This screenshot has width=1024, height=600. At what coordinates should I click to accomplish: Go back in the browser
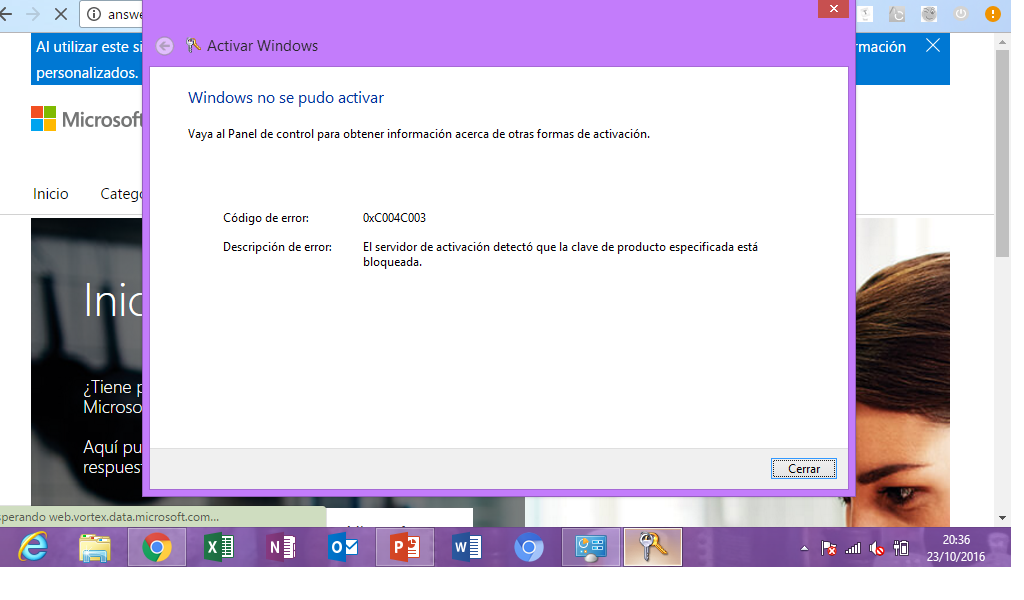click(7, 14)
